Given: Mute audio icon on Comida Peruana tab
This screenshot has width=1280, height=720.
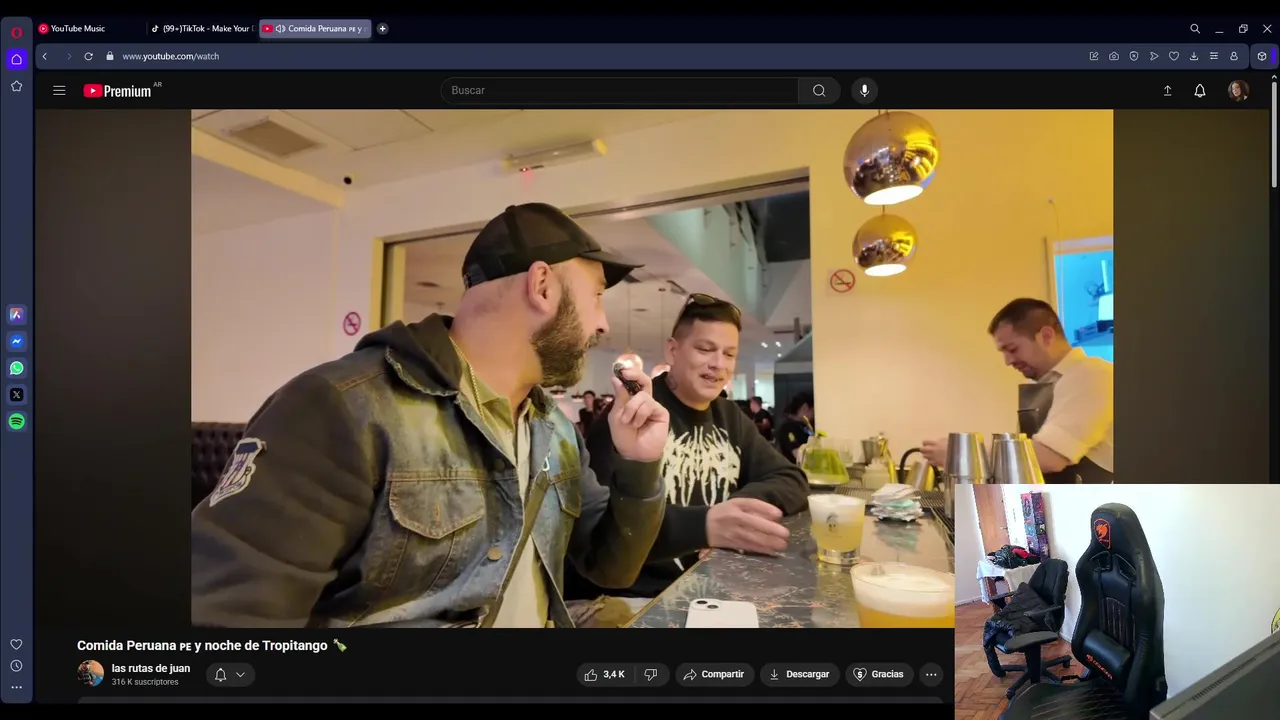Looking at the screenshot, I should tap(280, 29).
